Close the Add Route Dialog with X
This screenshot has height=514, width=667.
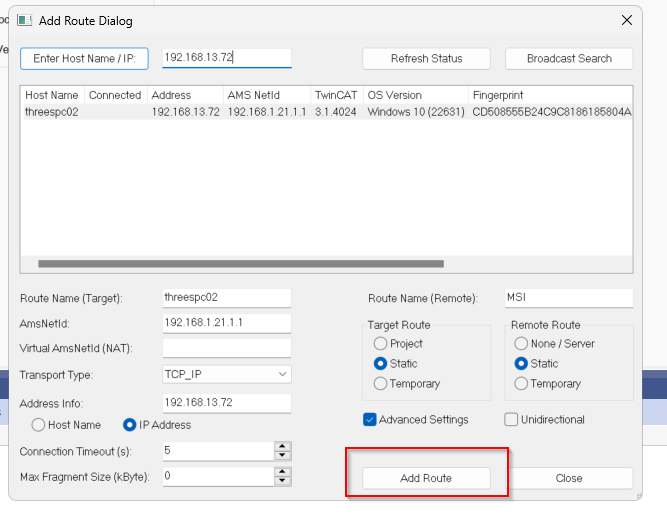(x=626, y=20)
